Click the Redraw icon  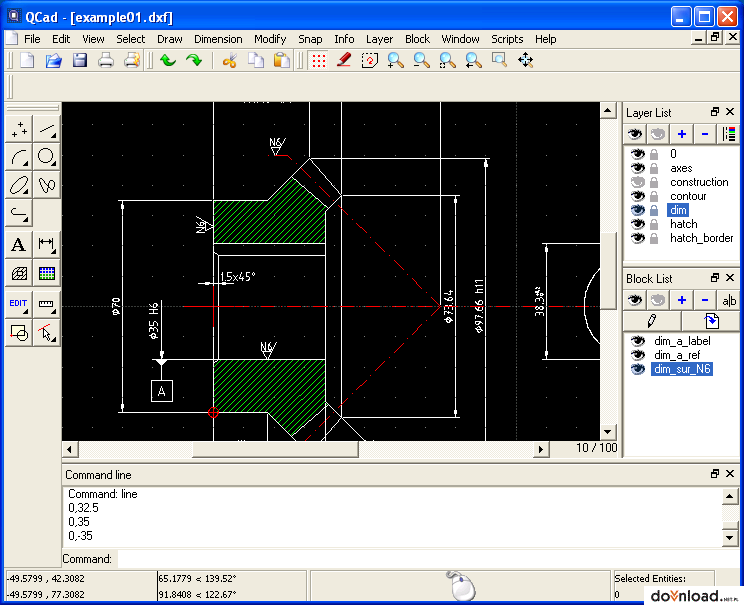370,60
